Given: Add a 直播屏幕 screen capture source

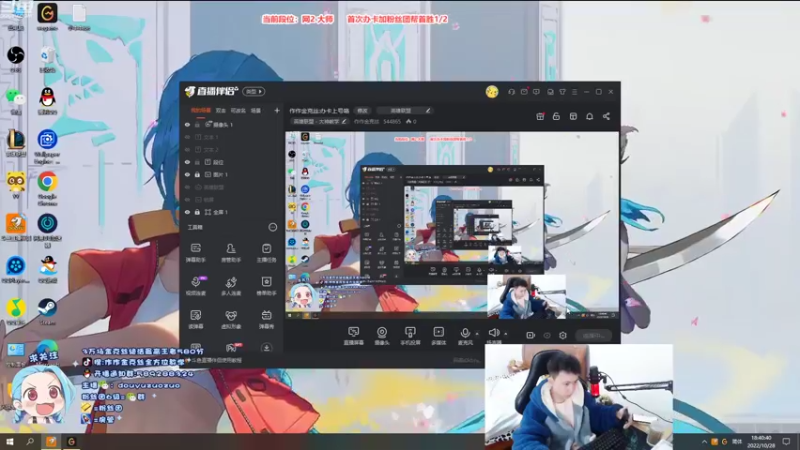Looking at the screenshot, I should point(354,336).
